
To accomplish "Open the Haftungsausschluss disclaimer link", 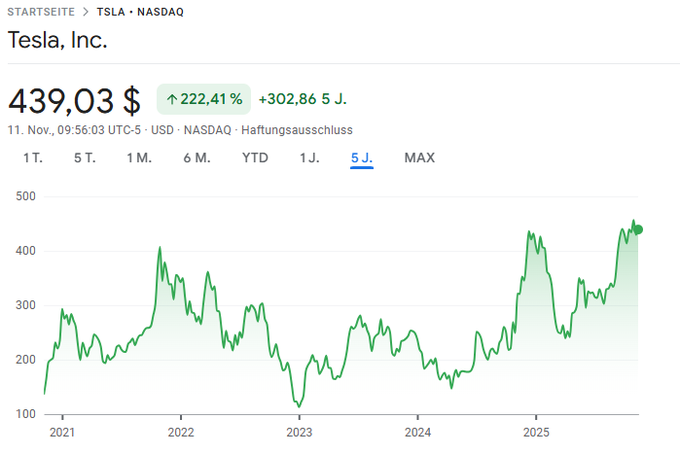I will 297,130.
